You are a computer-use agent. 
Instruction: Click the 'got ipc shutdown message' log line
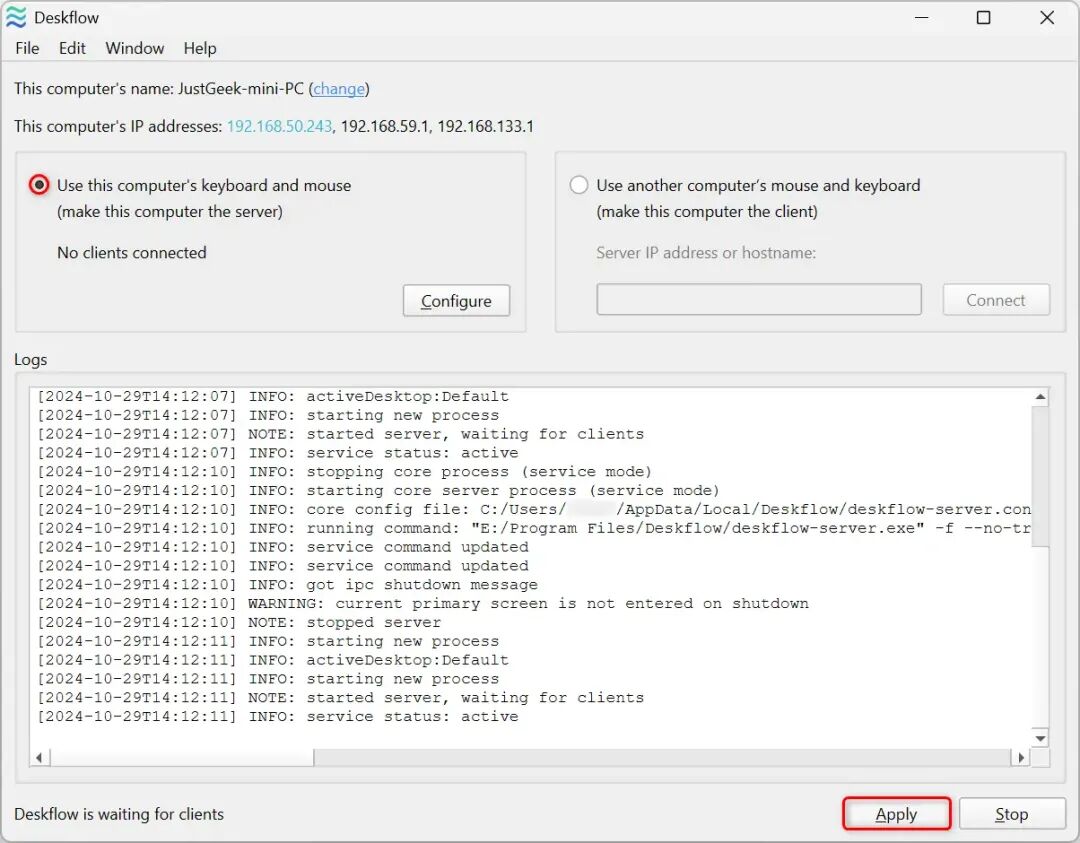point(287,585)
